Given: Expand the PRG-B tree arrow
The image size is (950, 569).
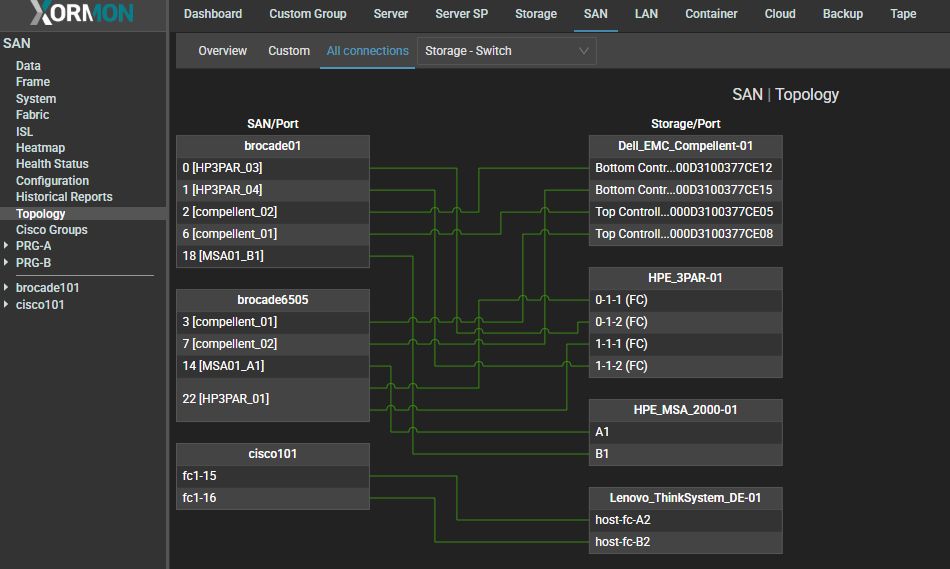Looking at the screenshot, I should click(x=7, y=263).
